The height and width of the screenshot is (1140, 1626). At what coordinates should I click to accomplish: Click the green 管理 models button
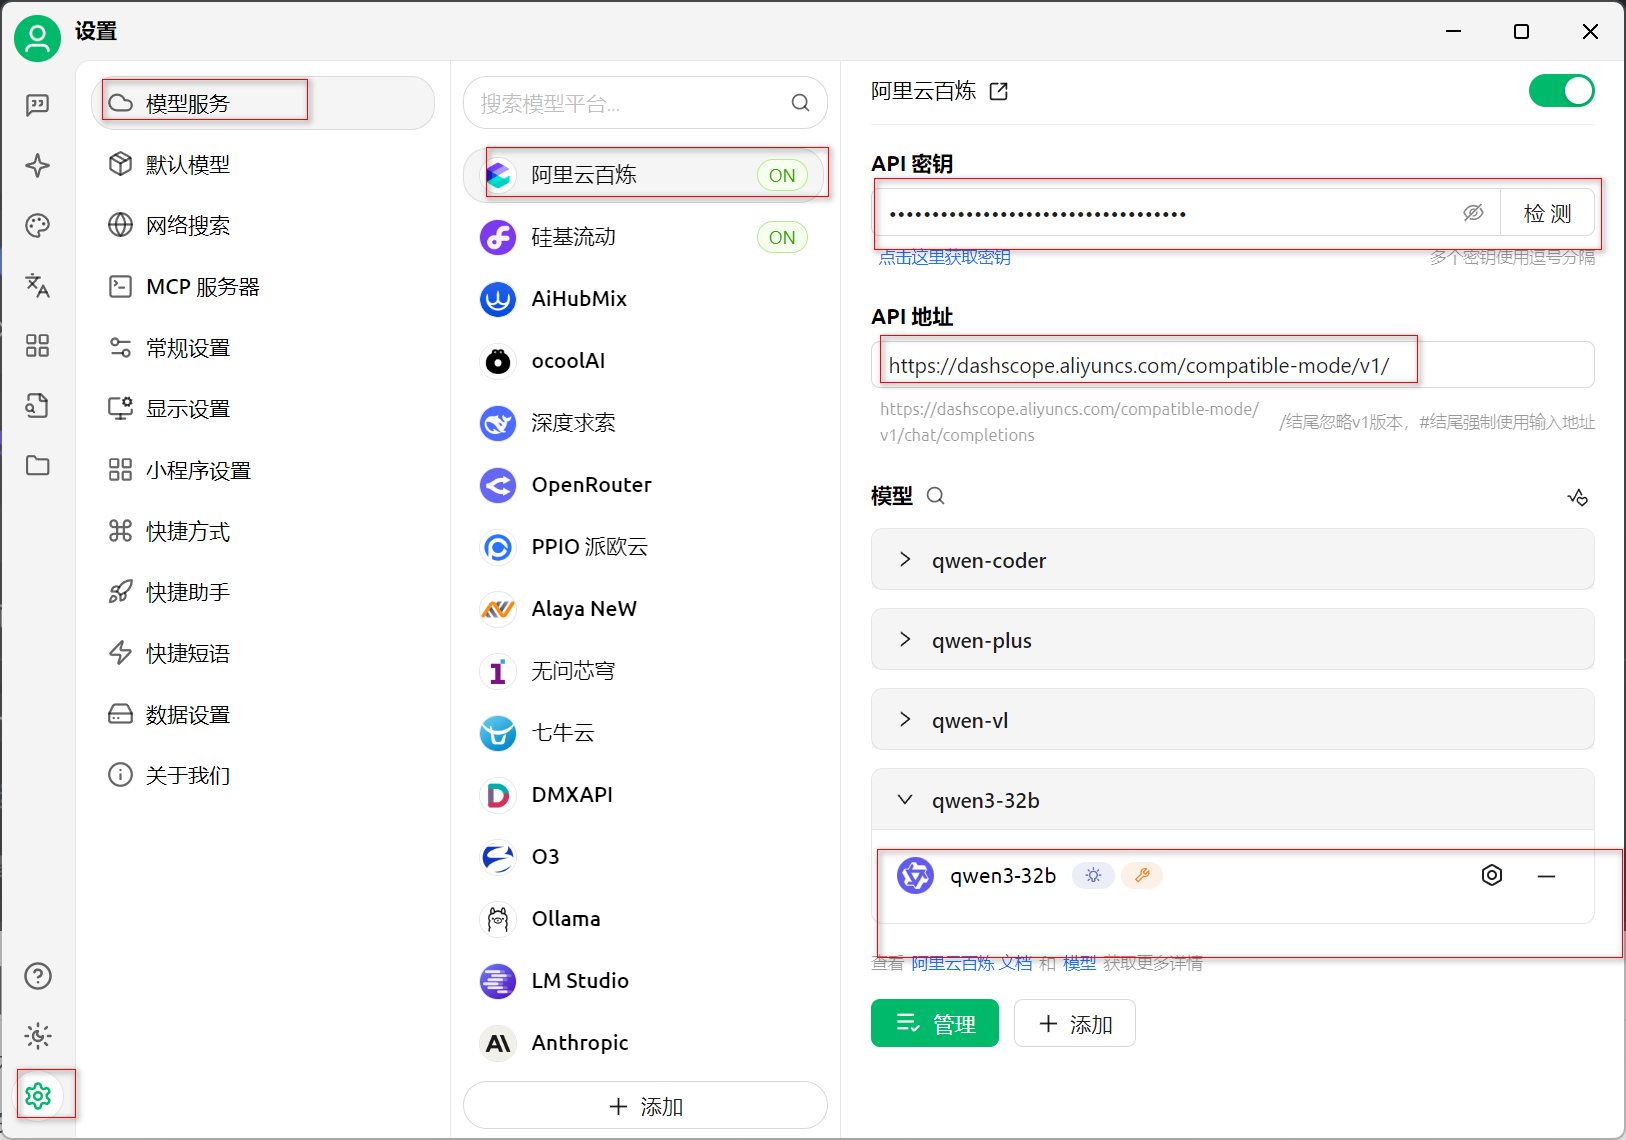tap(935, 1023)
